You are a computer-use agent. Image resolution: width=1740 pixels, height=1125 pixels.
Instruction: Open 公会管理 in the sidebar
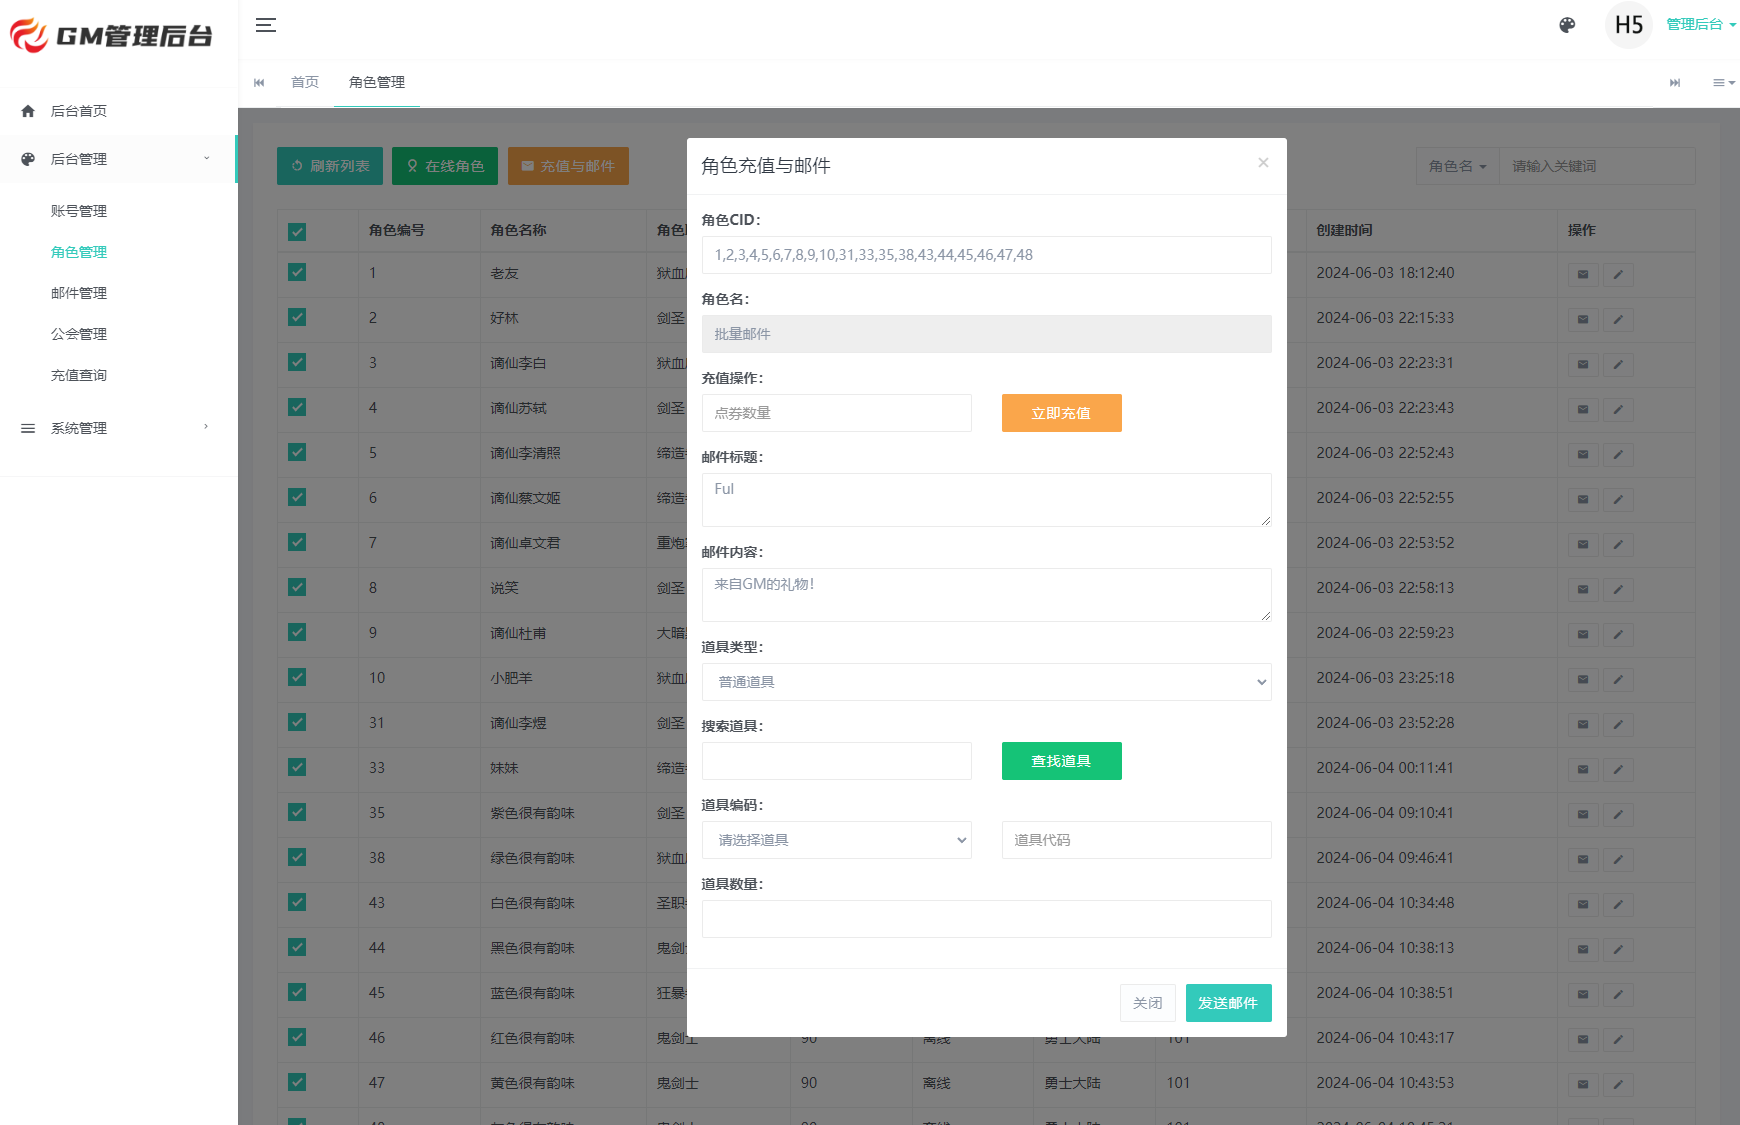tap(79, 334)
